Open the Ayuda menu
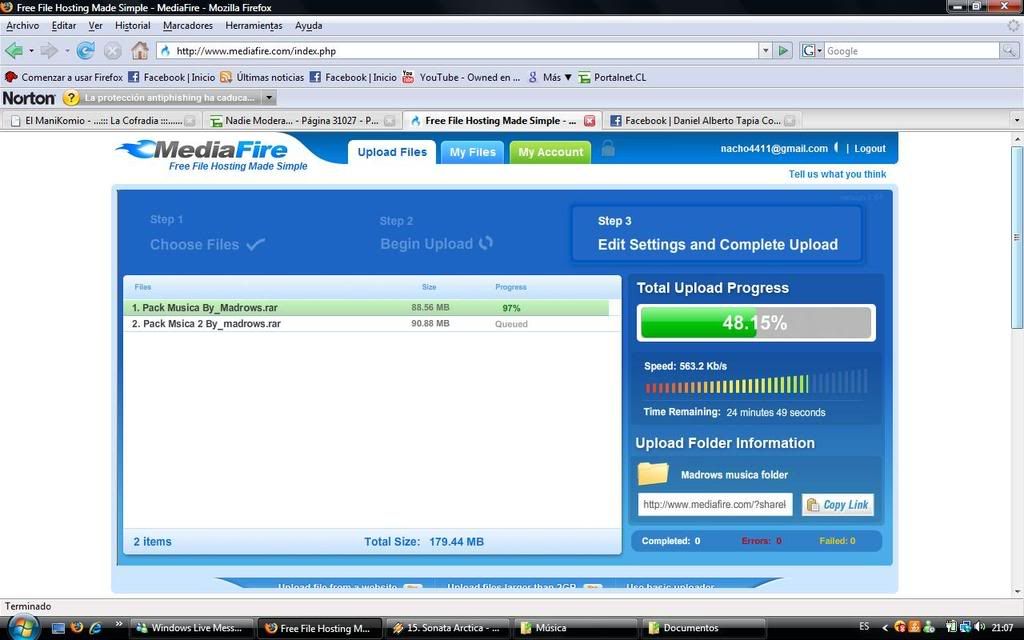Screen dimensions: 1024x640 point(308,25)
